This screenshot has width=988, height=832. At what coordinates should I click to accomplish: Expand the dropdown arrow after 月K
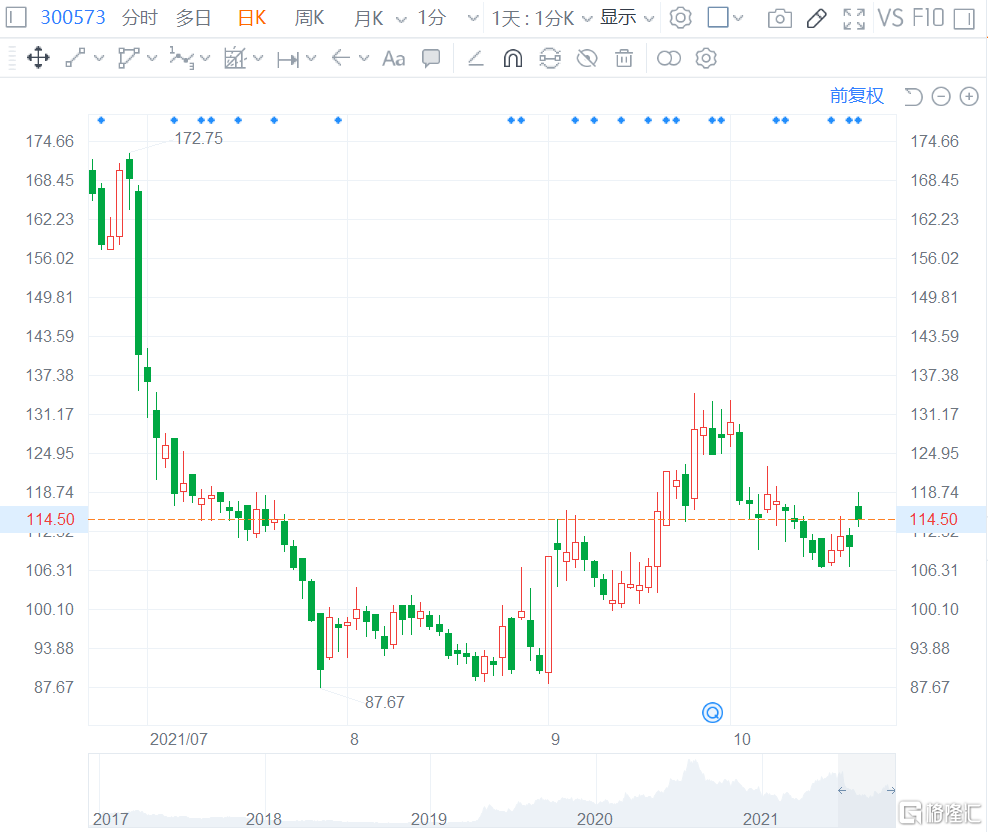[401, 20]
